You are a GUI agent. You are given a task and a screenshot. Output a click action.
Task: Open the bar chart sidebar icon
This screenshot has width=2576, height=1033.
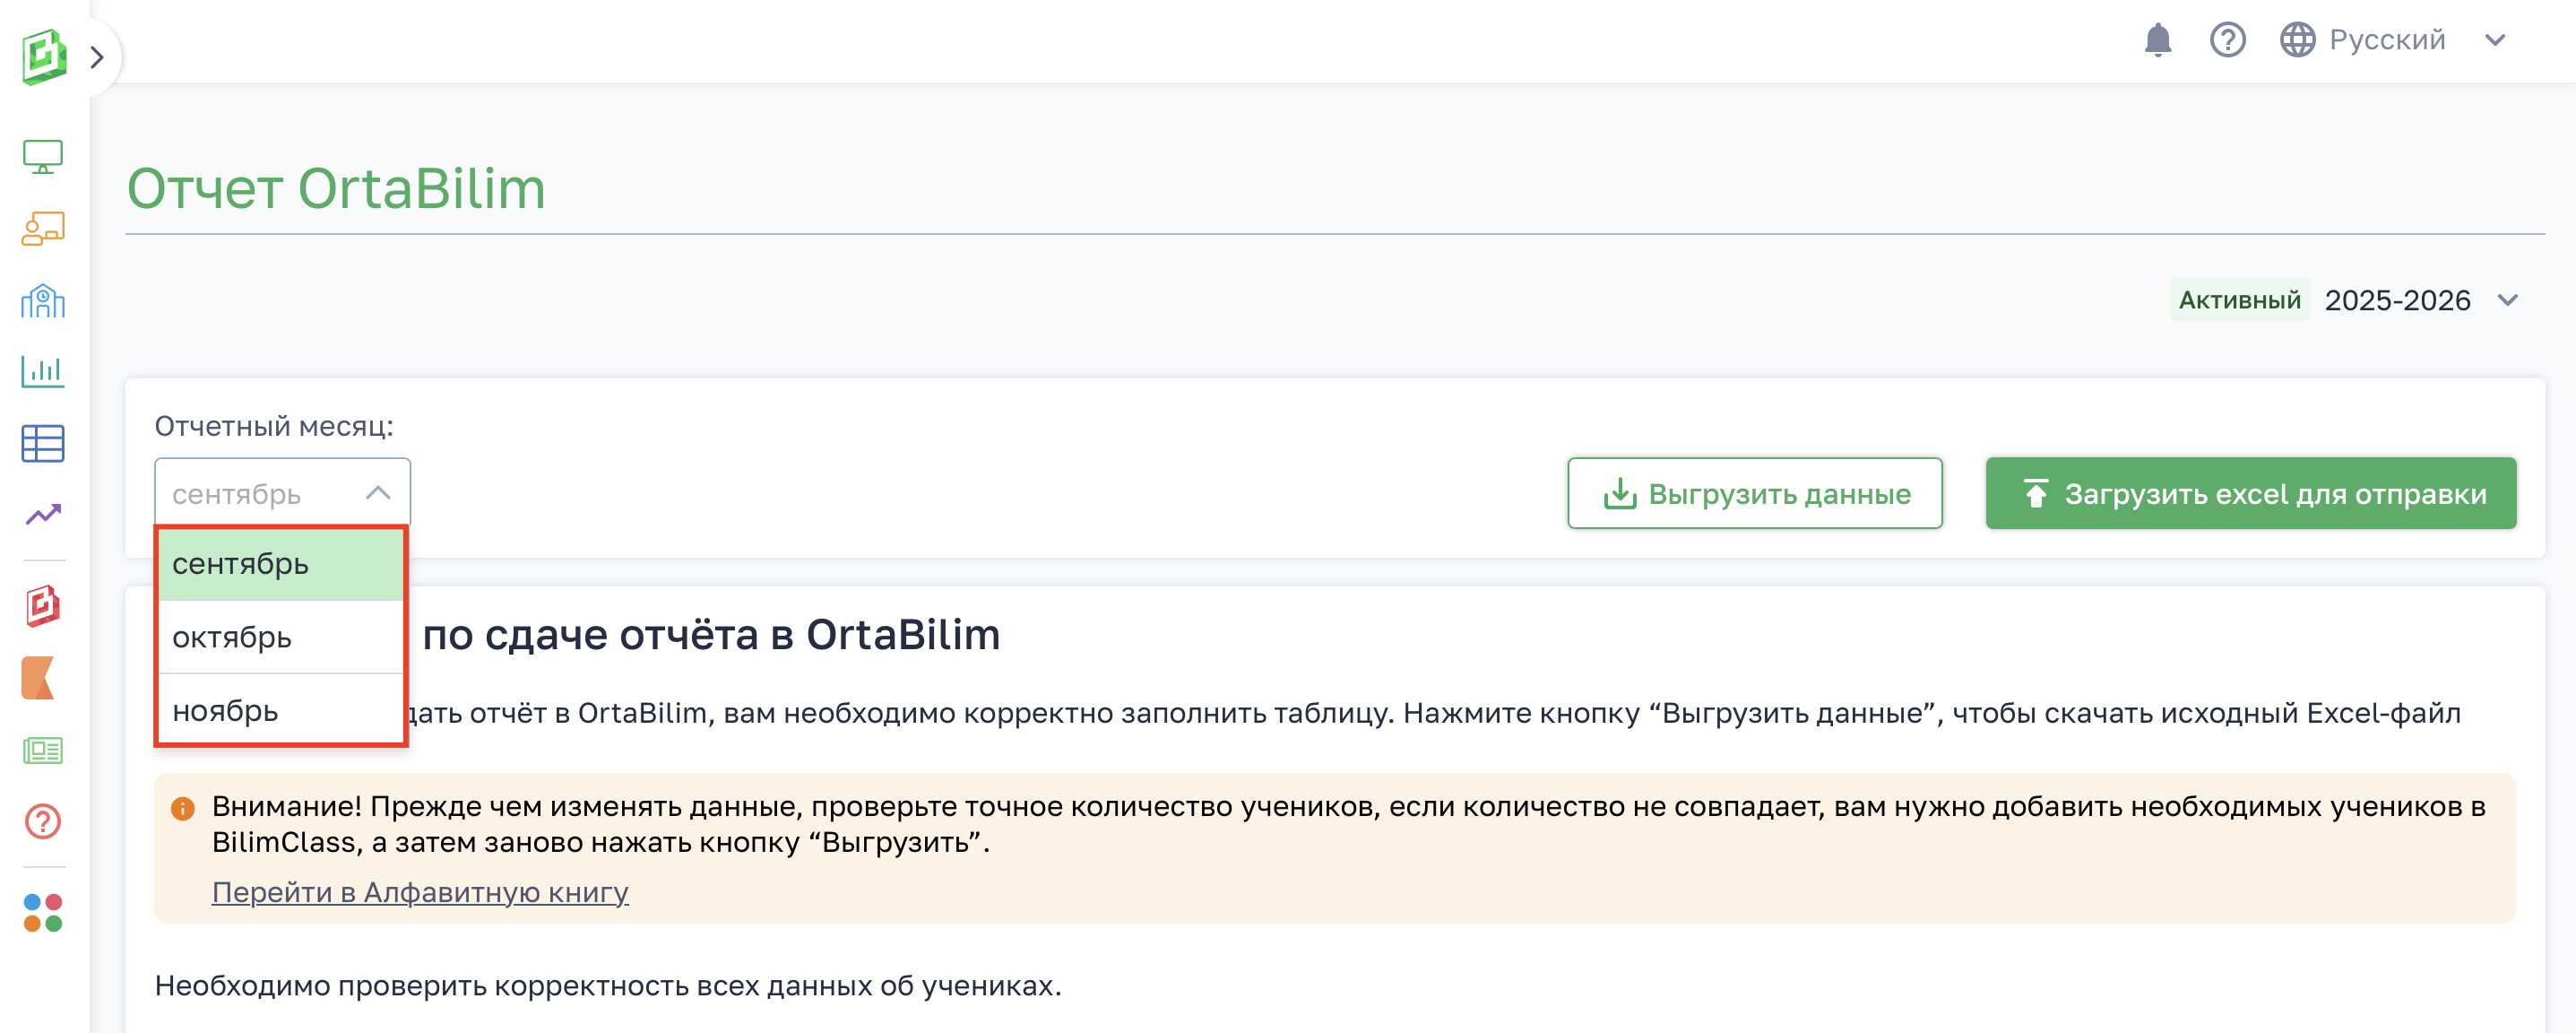[x=43, y=372]
